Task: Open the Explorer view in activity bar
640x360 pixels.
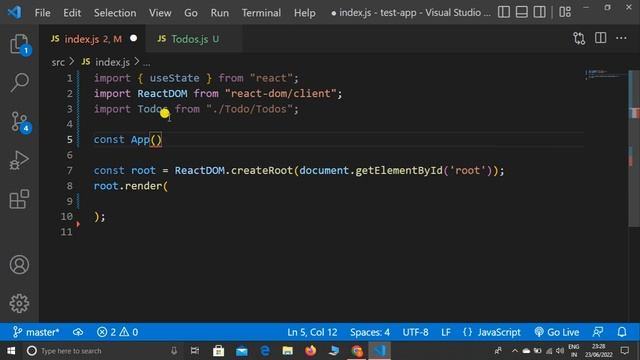Action: point(19,44)
